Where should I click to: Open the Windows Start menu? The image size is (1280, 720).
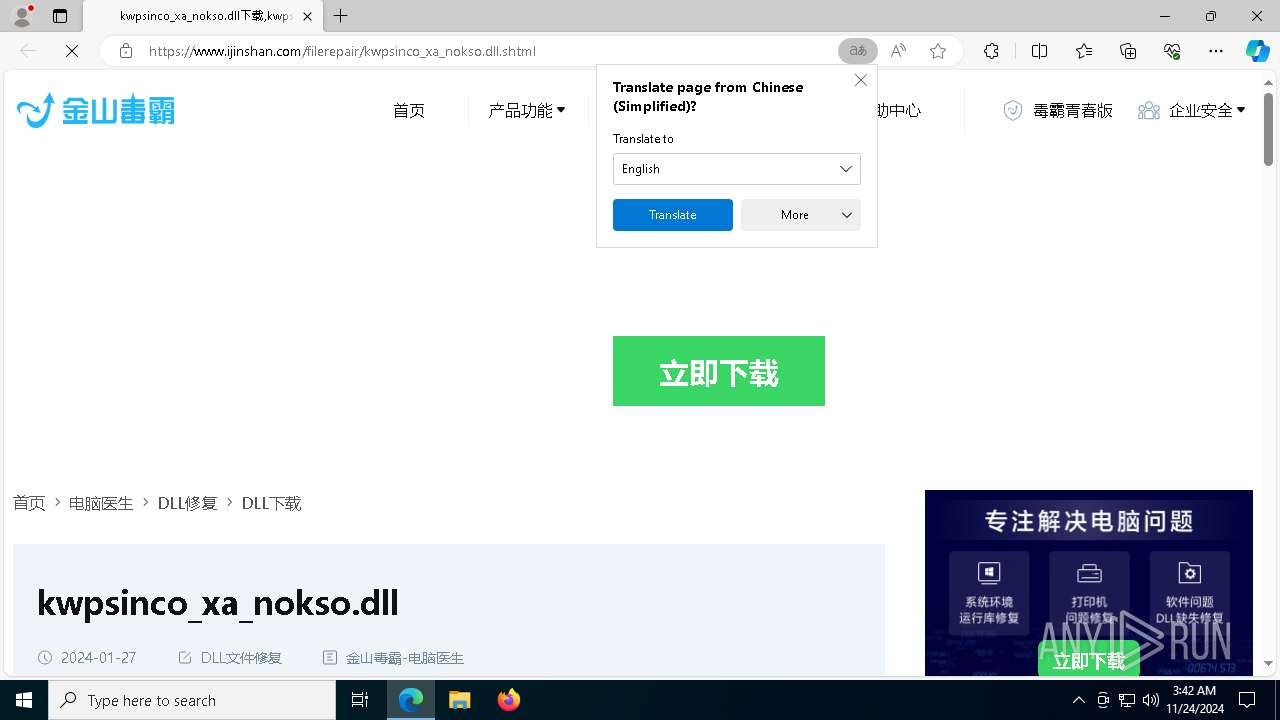pyautogui.click(x=24, y=700)
